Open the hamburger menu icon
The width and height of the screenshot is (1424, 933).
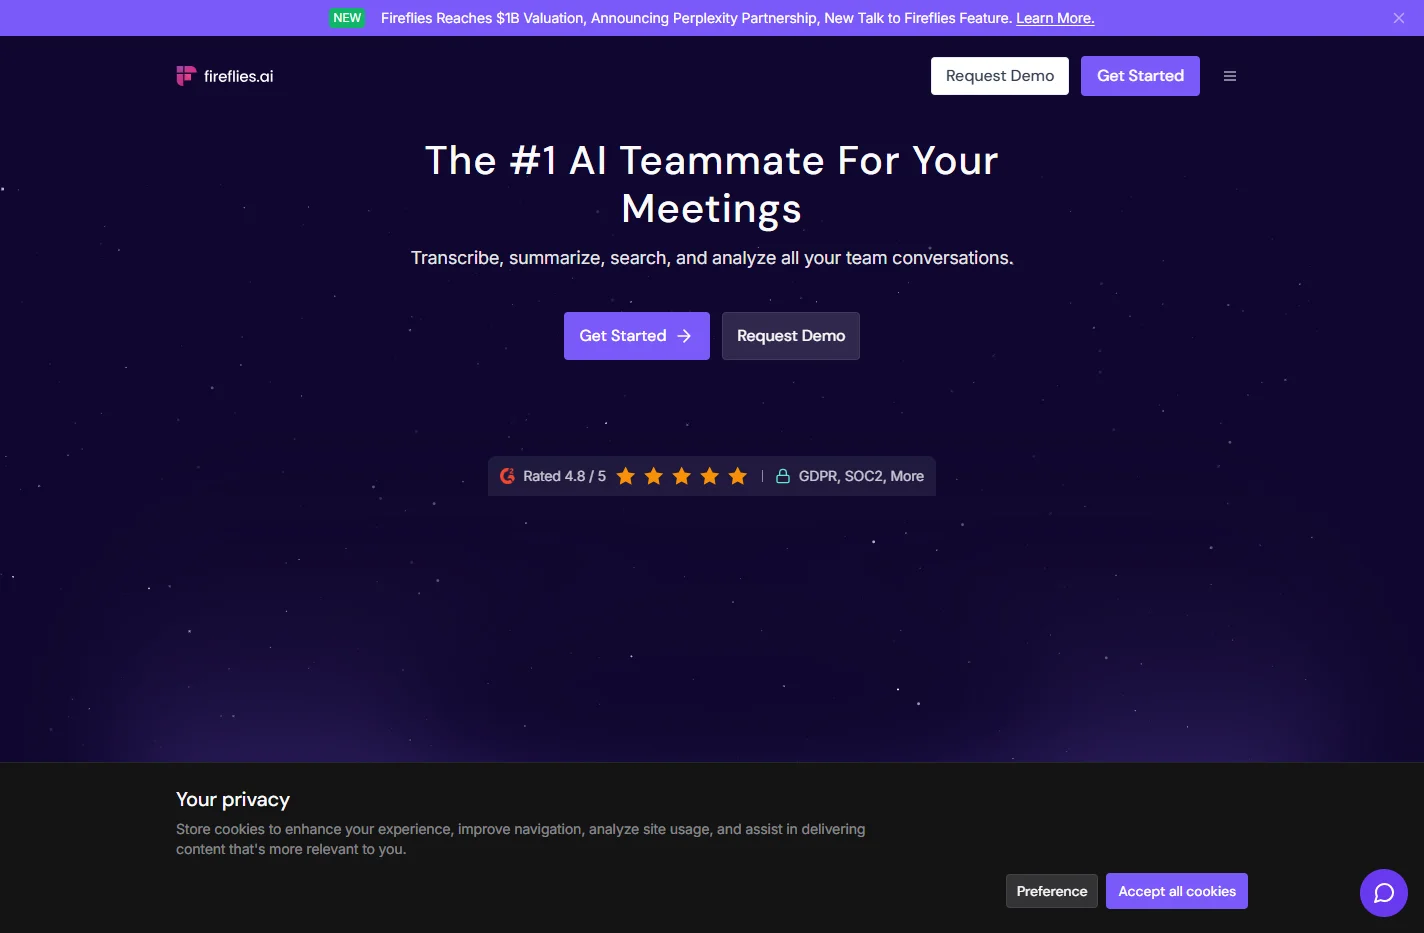(1230, 76)
